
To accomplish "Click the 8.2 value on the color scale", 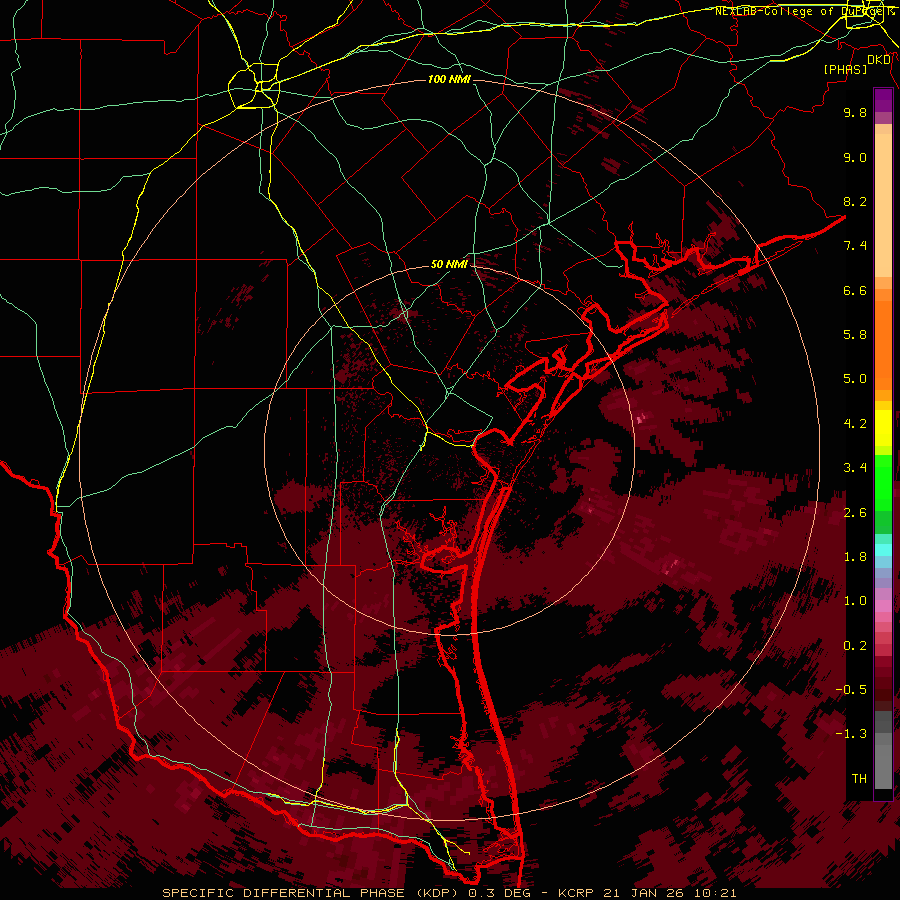I will 855,201.
